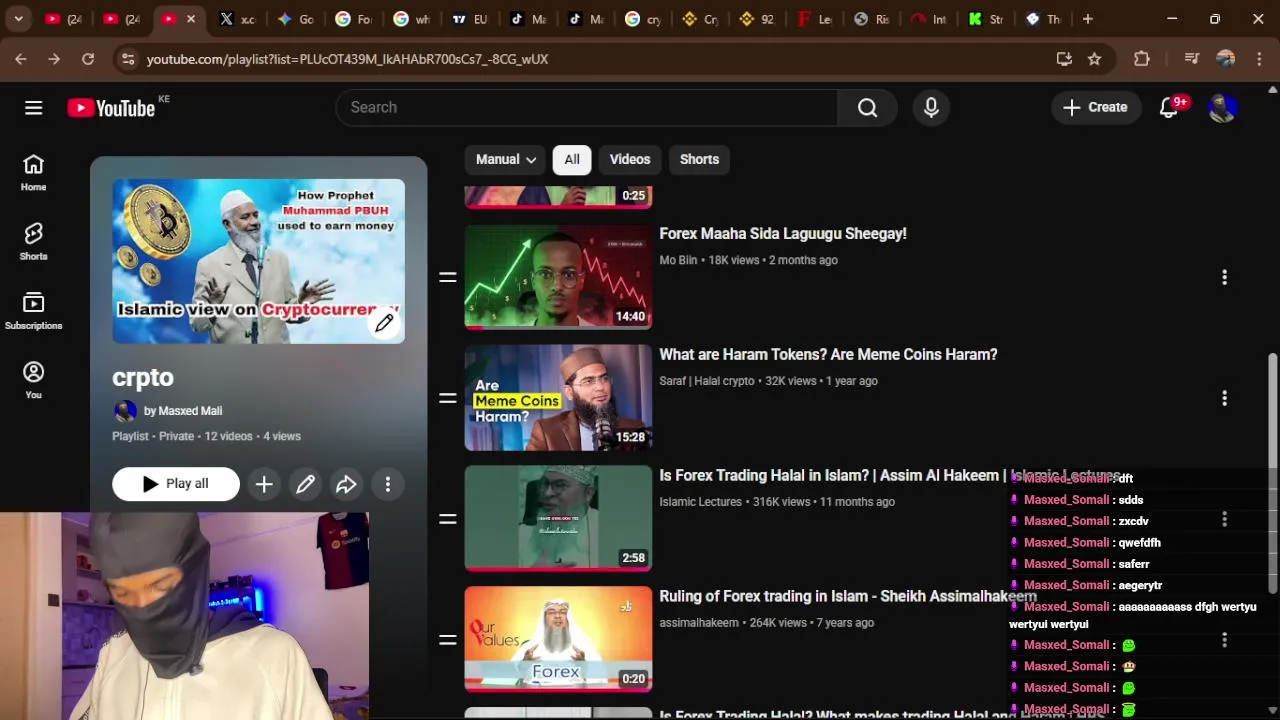
Task: Open Mo Biin channel link
Action: point(678,260)
